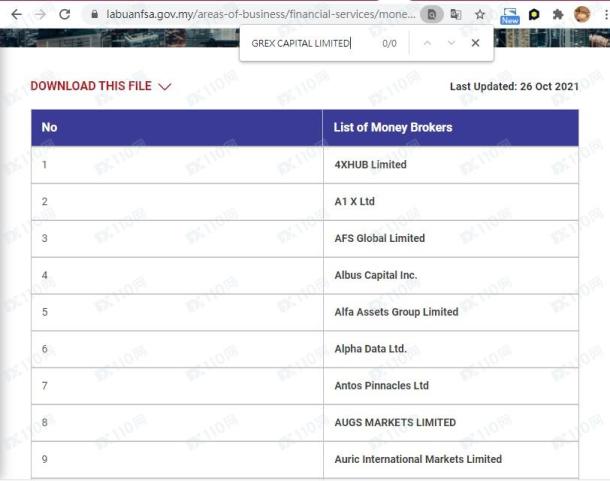Focus the address bar showing labuanfsa.gov.my

[261, 14]
